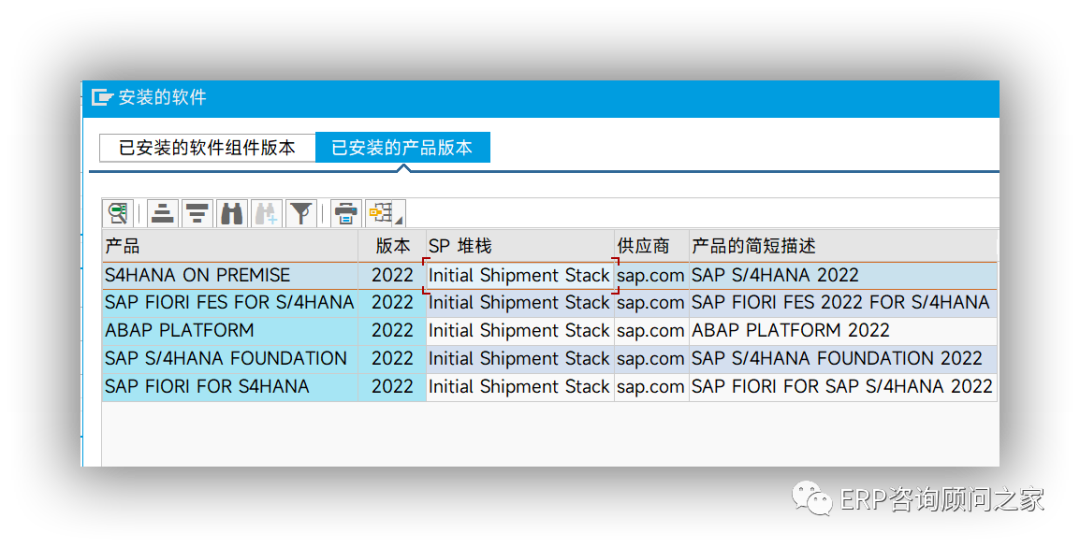Click the 产品 column header

click(x=230, y=246)
